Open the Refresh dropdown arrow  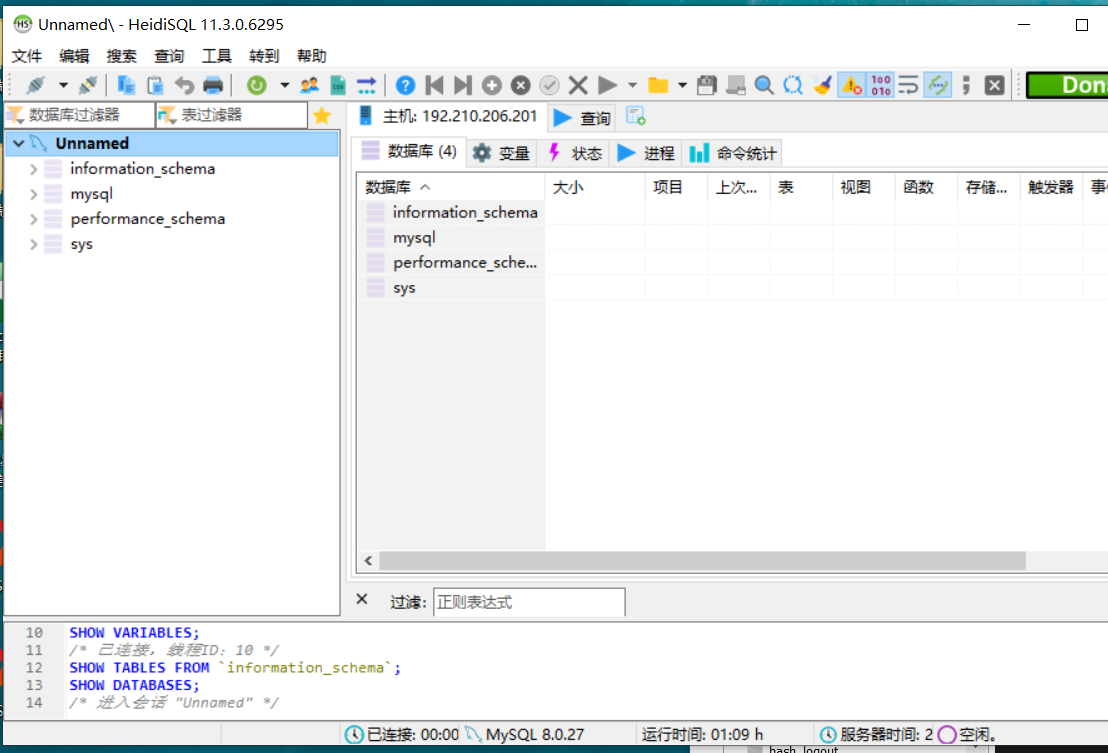pos(284,85)
